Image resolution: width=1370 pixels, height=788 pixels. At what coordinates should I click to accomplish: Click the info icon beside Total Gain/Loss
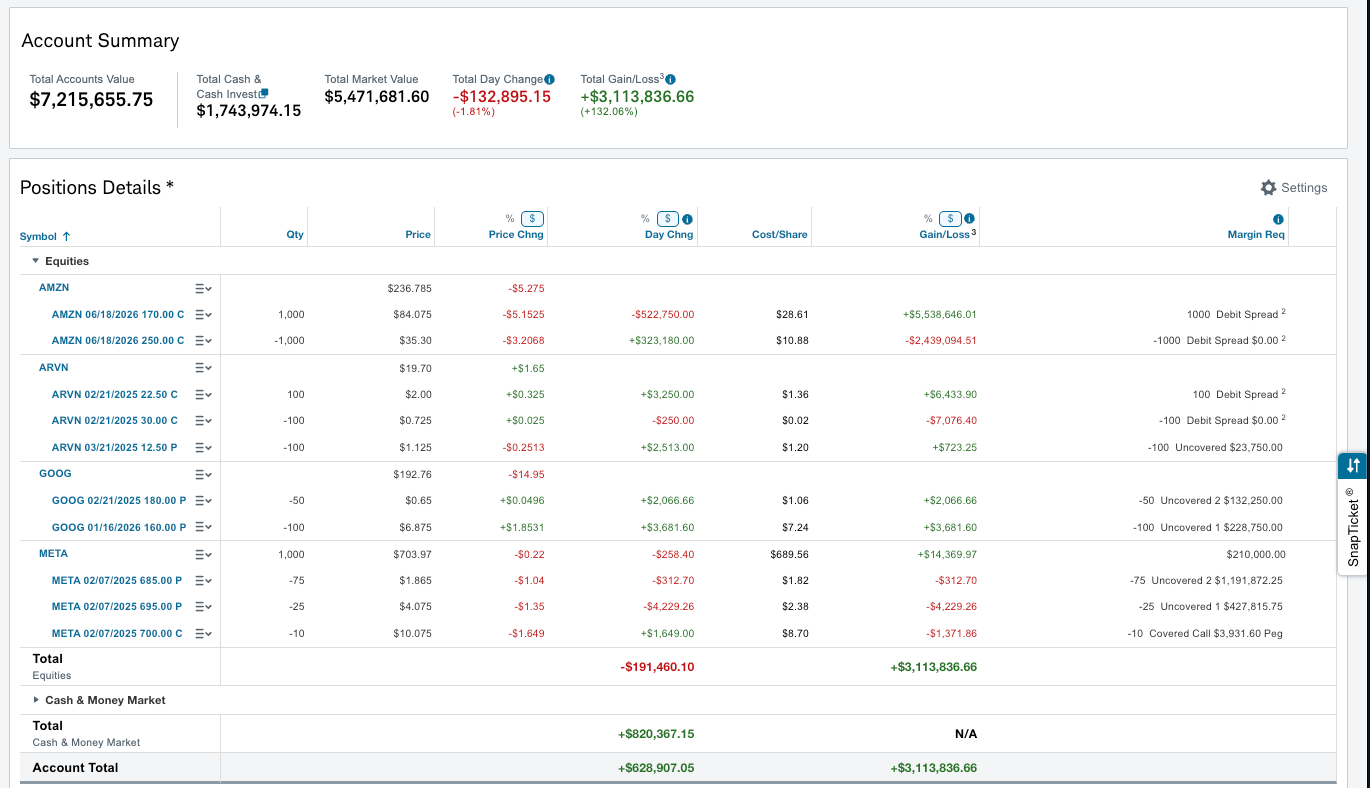[x=670, y=79]
